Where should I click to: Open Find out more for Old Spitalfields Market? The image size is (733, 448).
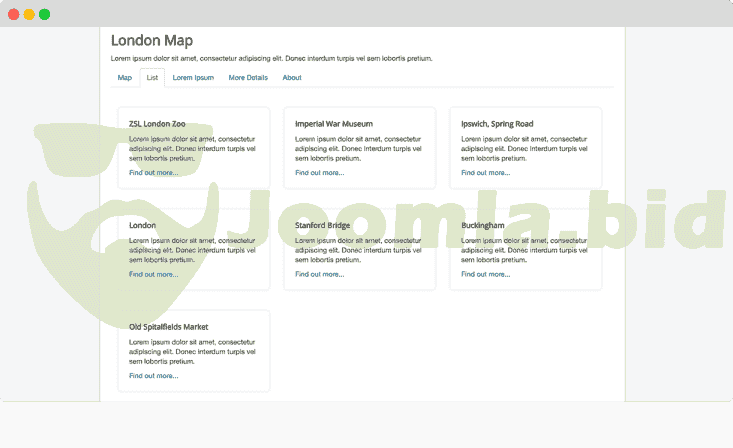point(154,376)
